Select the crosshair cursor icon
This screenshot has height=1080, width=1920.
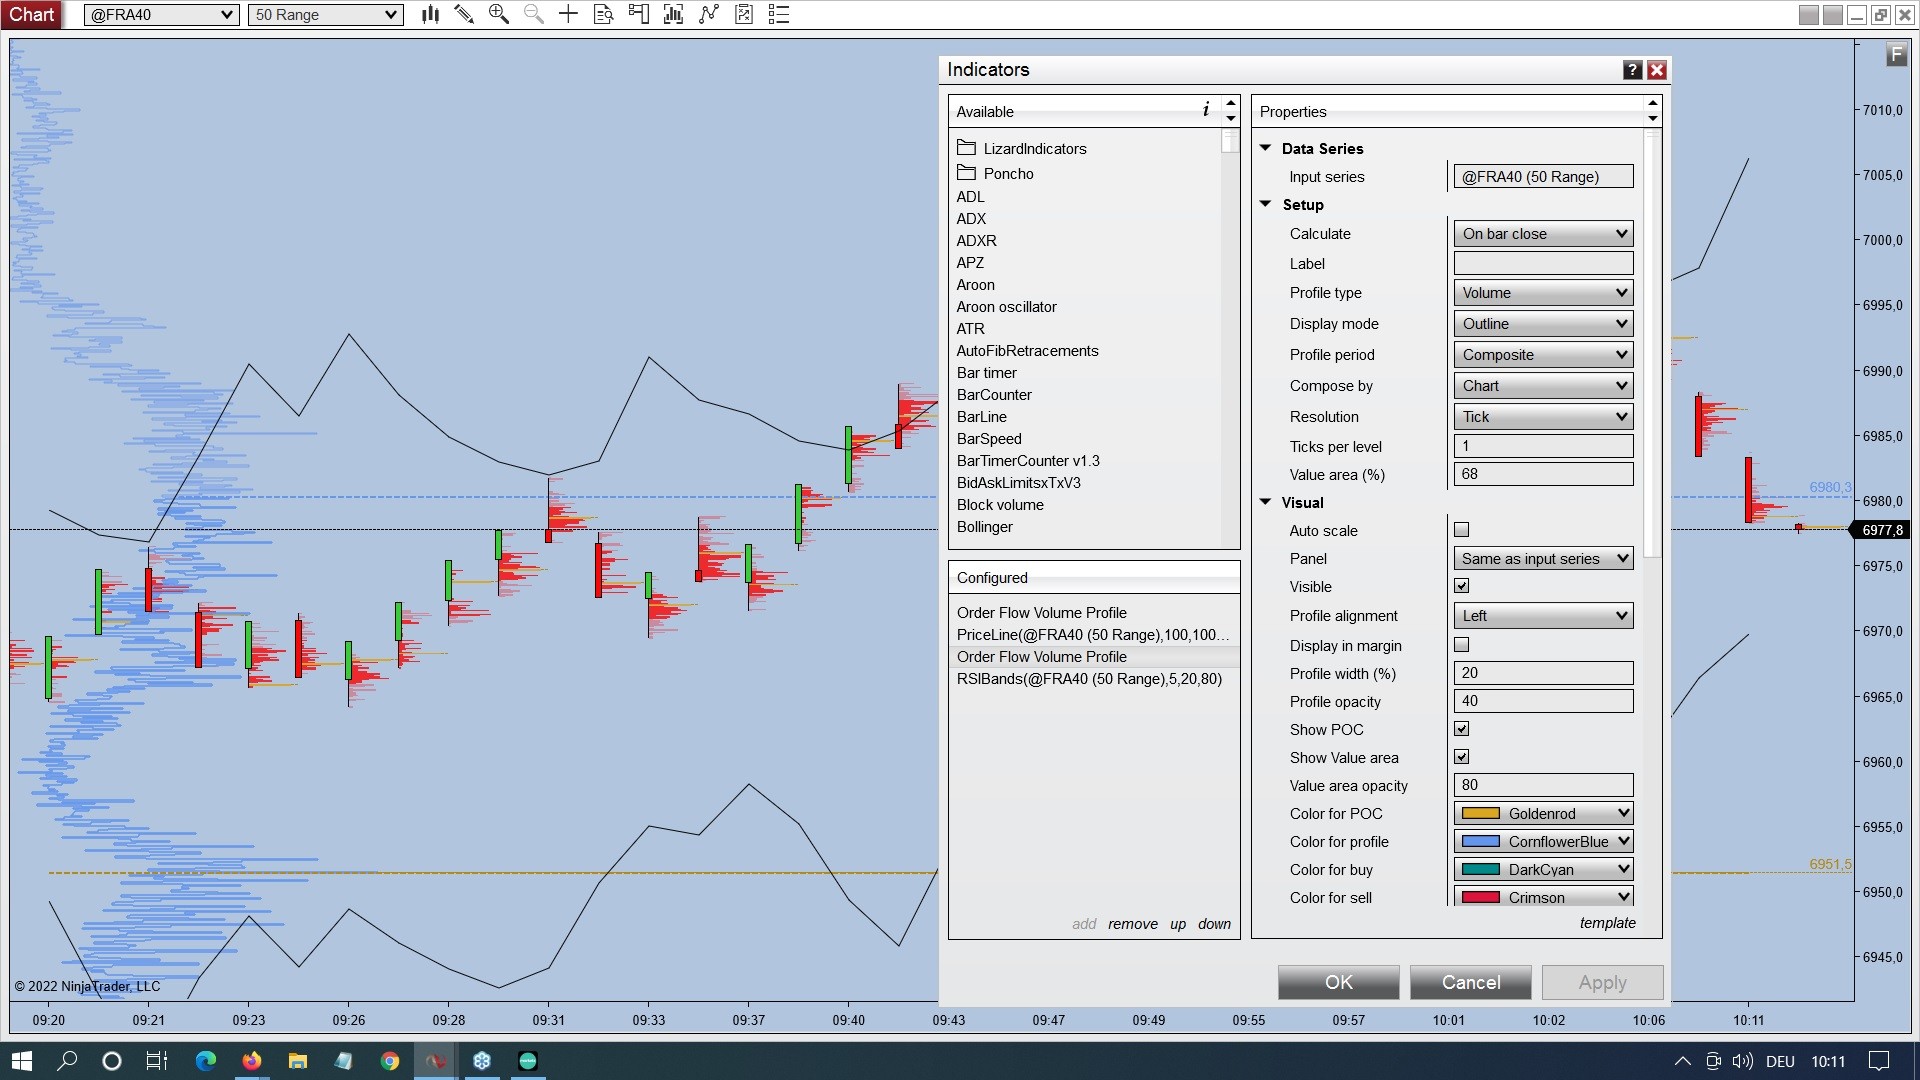[x=568, y=14]
